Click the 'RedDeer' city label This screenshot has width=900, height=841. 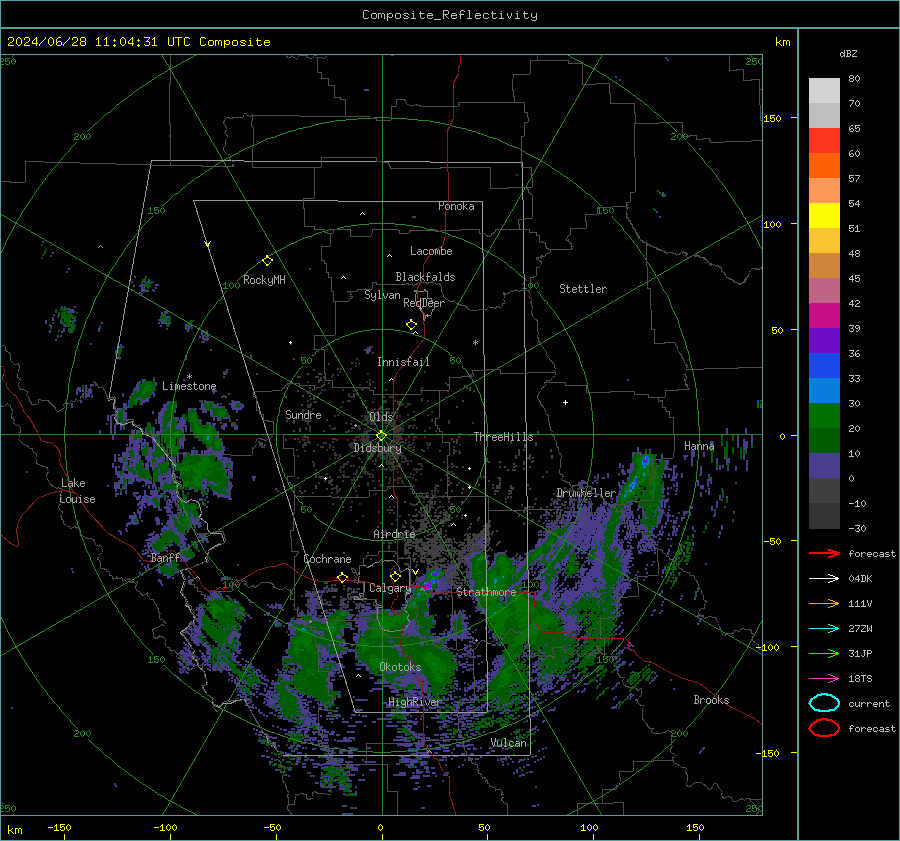pyautogui.click(x=424, y=303)
